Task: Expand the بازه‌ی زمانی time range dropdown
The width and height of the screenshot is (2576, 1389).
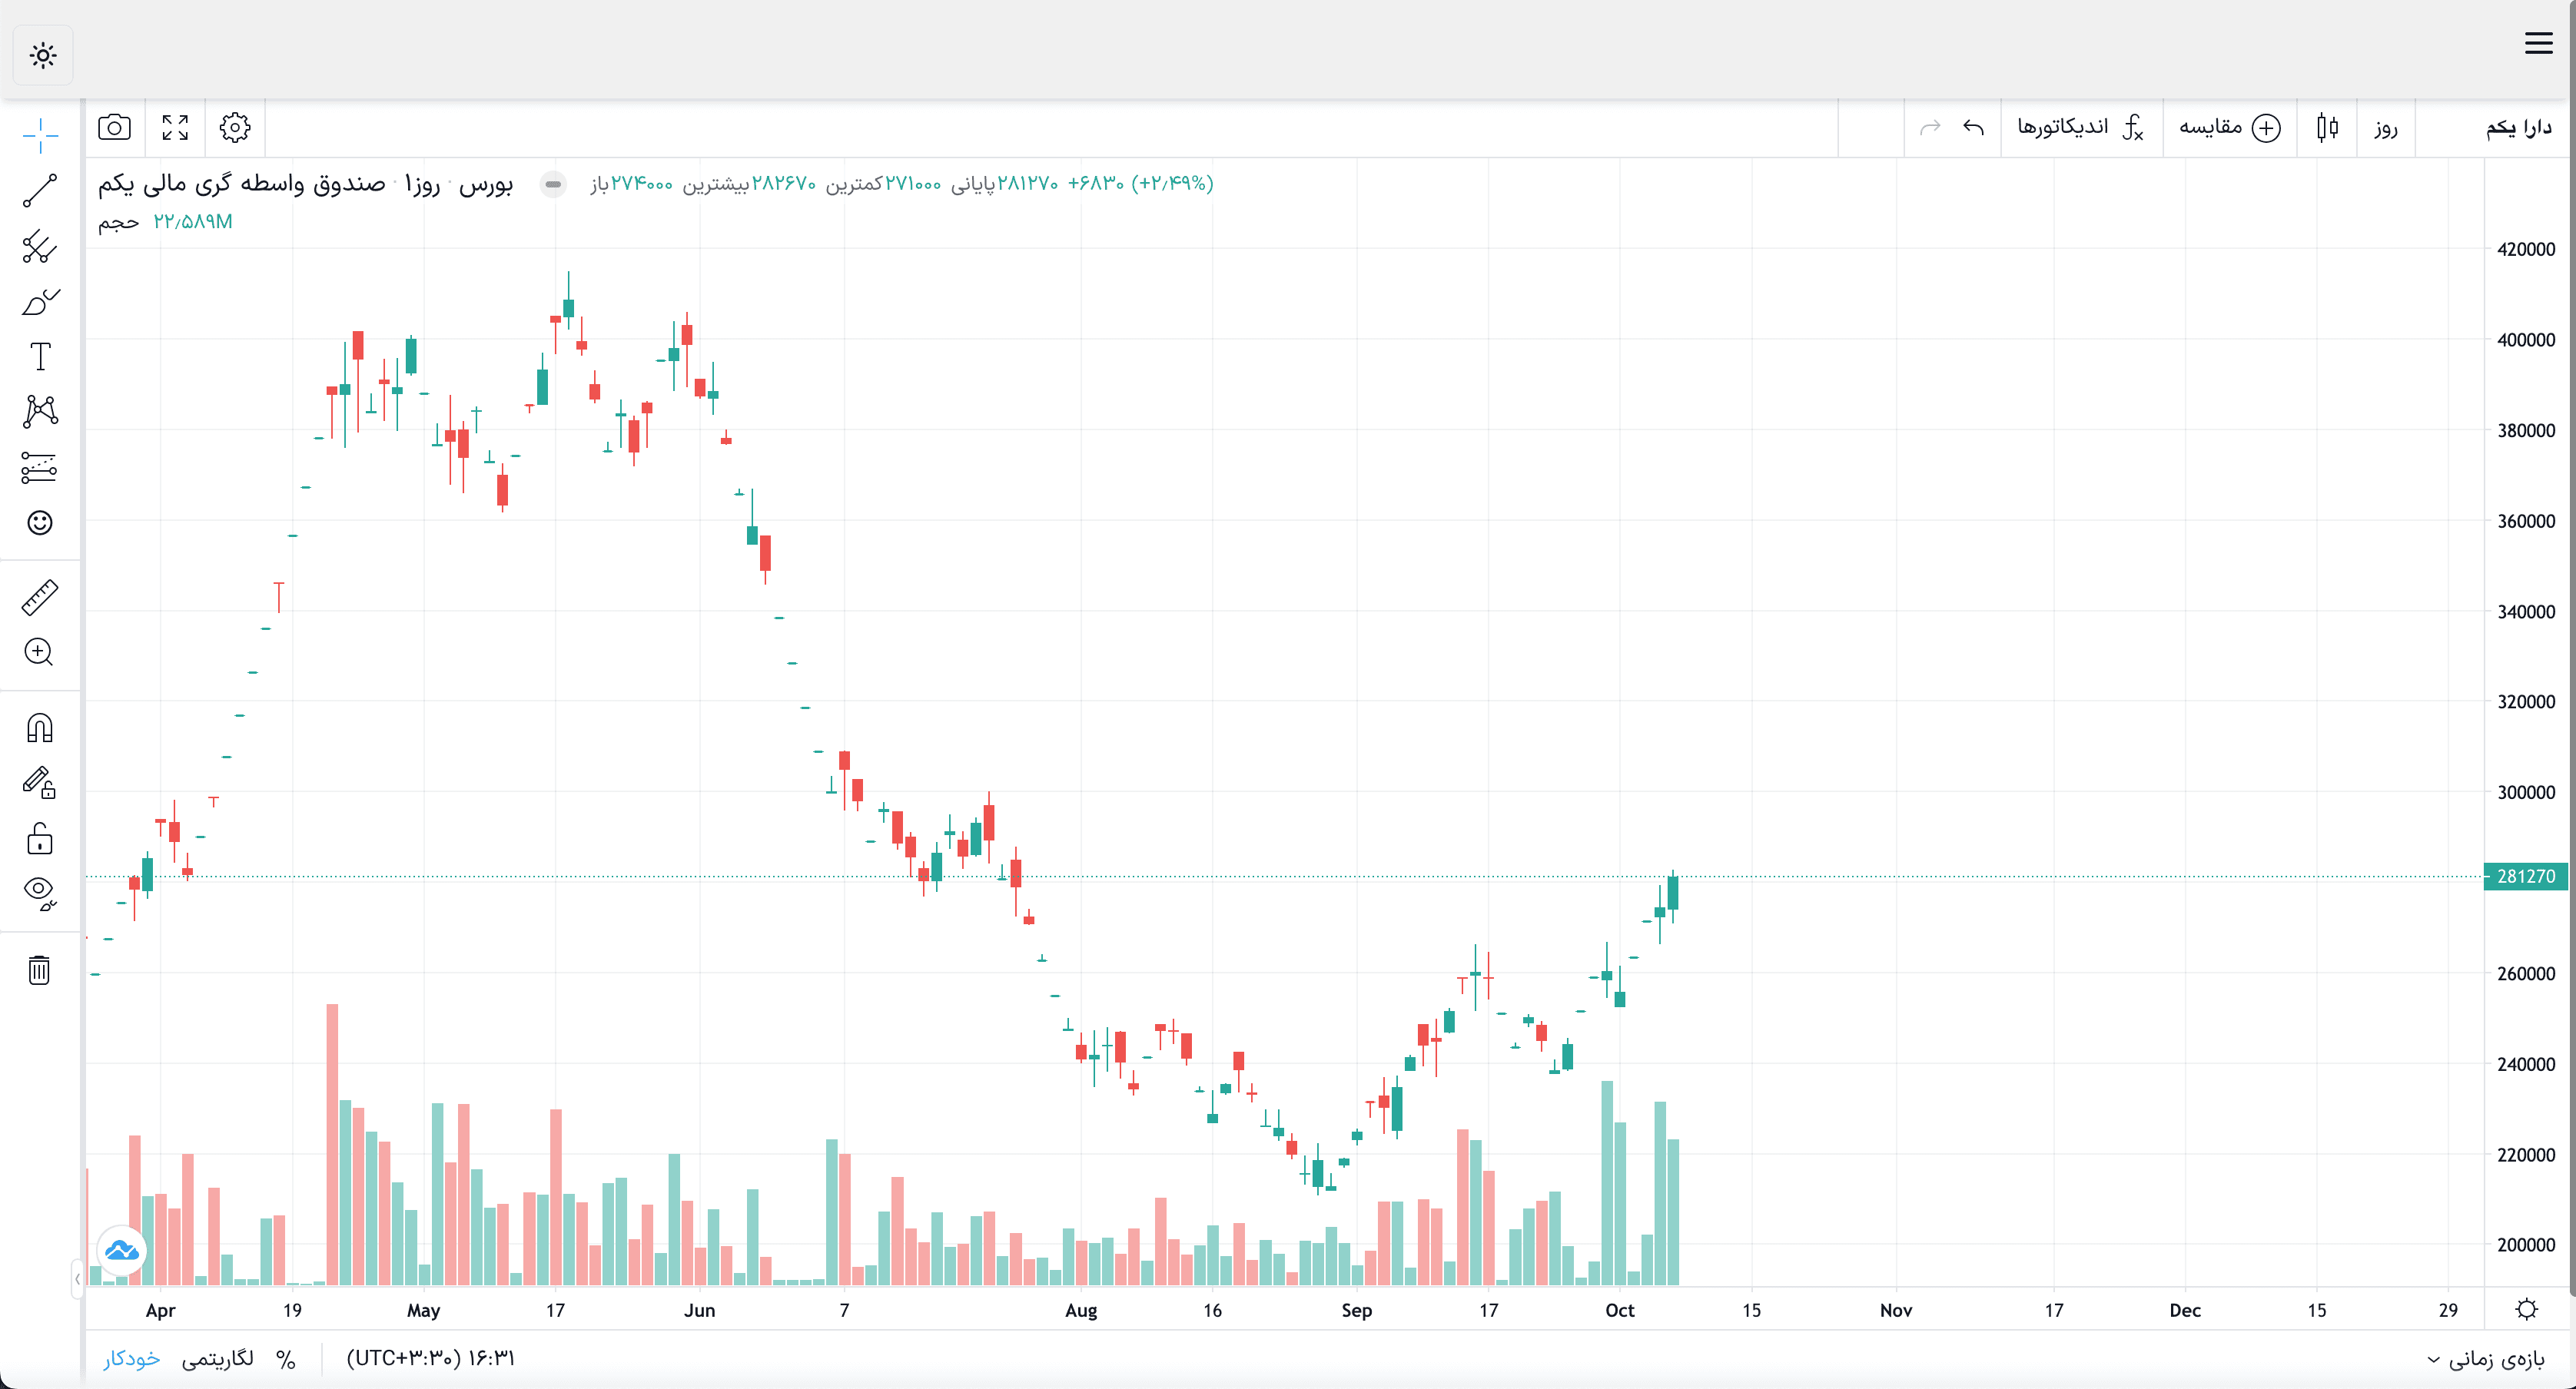Action: [2486, 1358]
